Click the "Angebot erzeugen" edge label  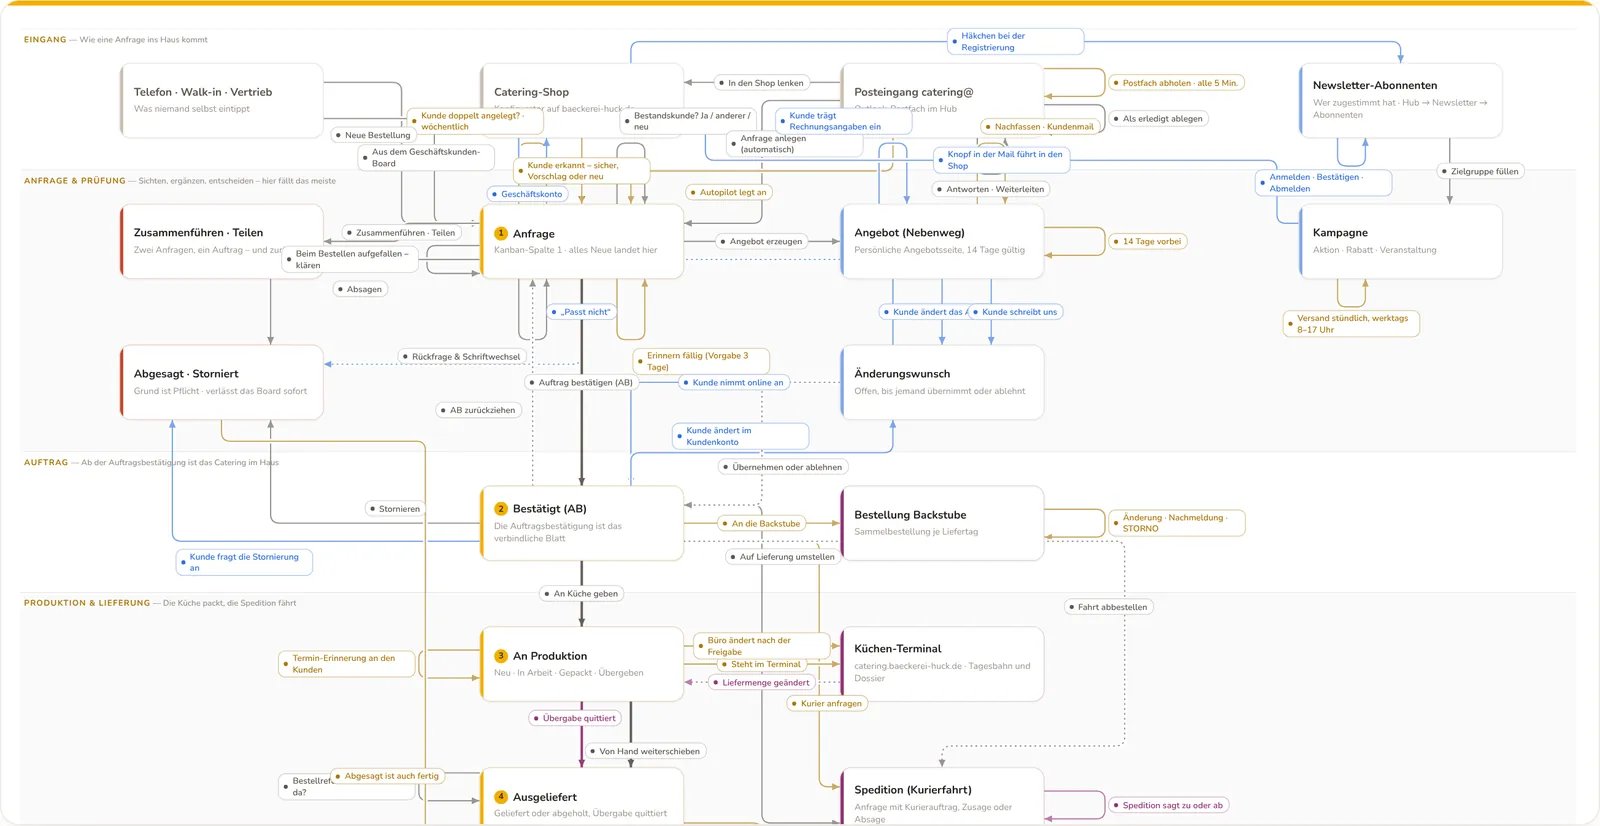(x=762, y=241)
